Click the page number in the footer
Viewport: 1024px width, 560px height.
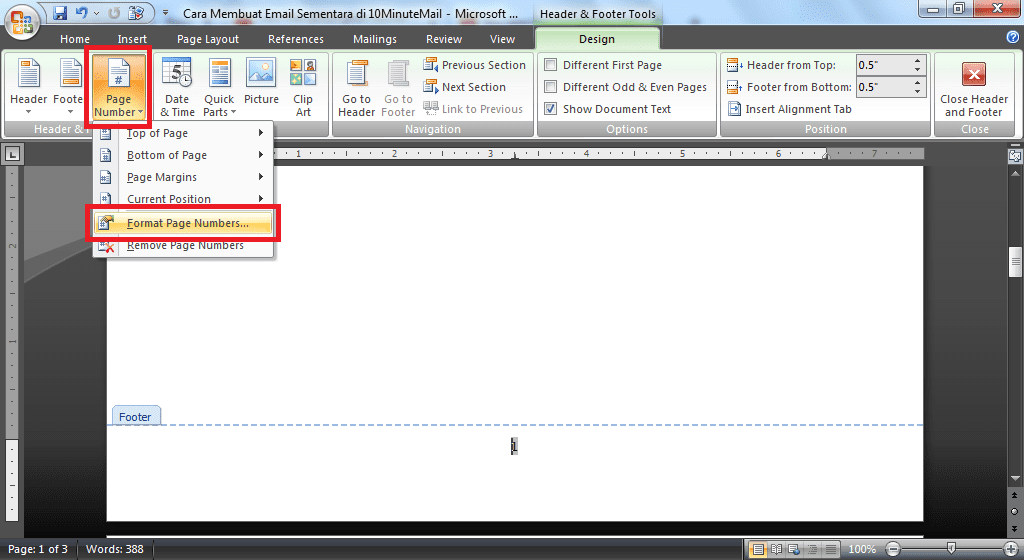pos(514,446)
